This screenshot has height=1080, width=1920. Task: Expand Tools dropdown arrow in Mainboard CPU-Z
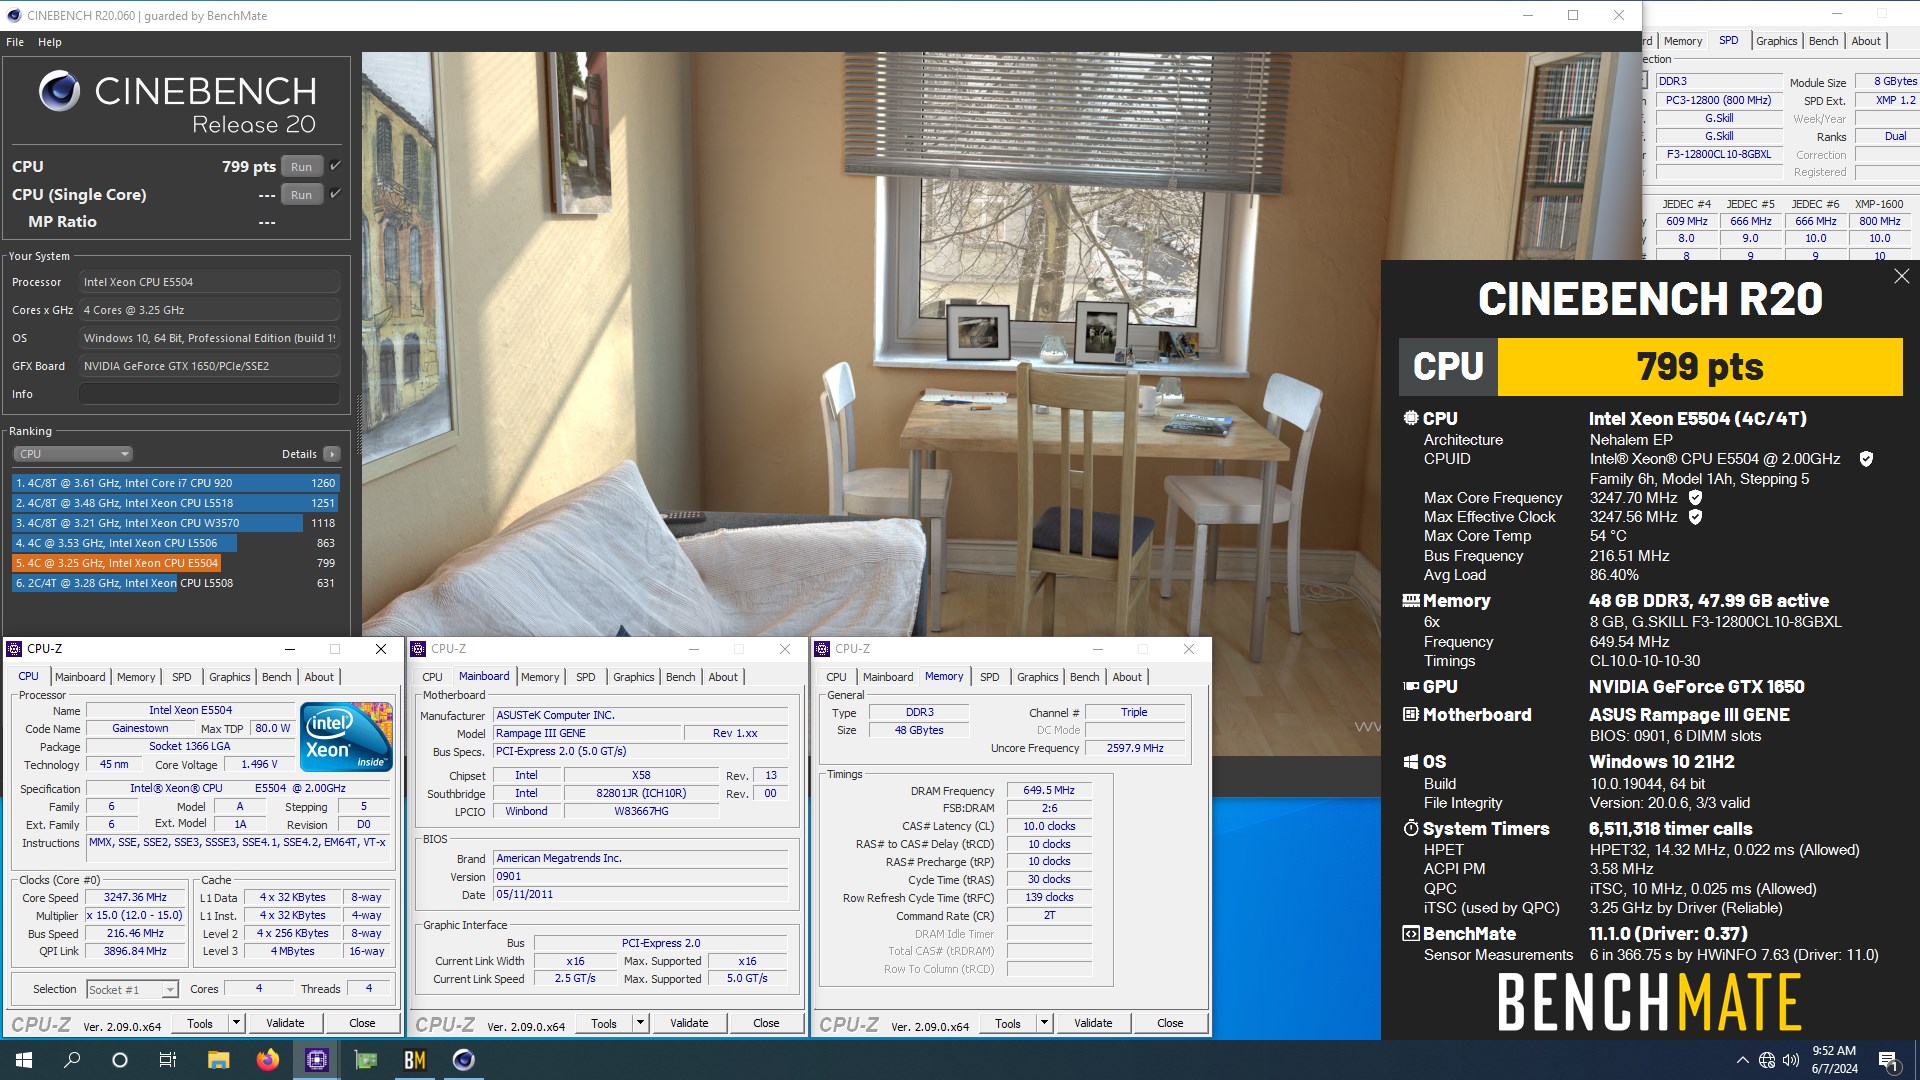coord(640,1023)
